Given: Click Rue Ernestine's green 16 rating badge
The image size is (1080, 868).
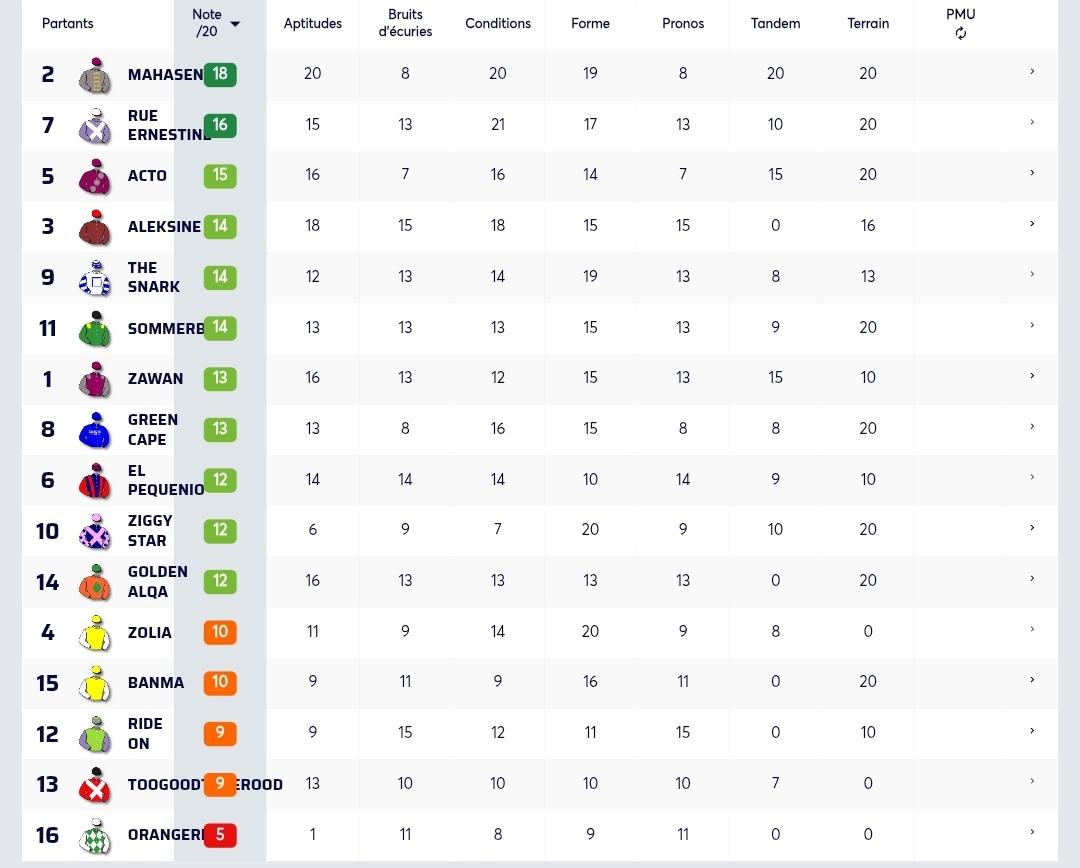Looking at the screenshot, I should [x=220, y=125].
